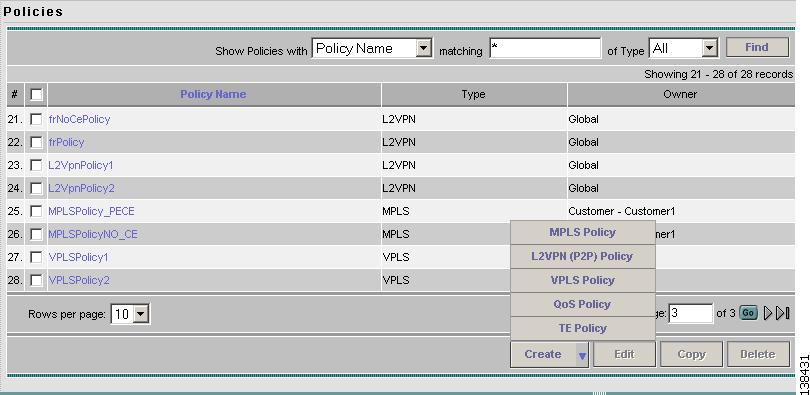
Task: Tick the MPLSPolicyNO_CE checkbox
Action: point(36,234)
